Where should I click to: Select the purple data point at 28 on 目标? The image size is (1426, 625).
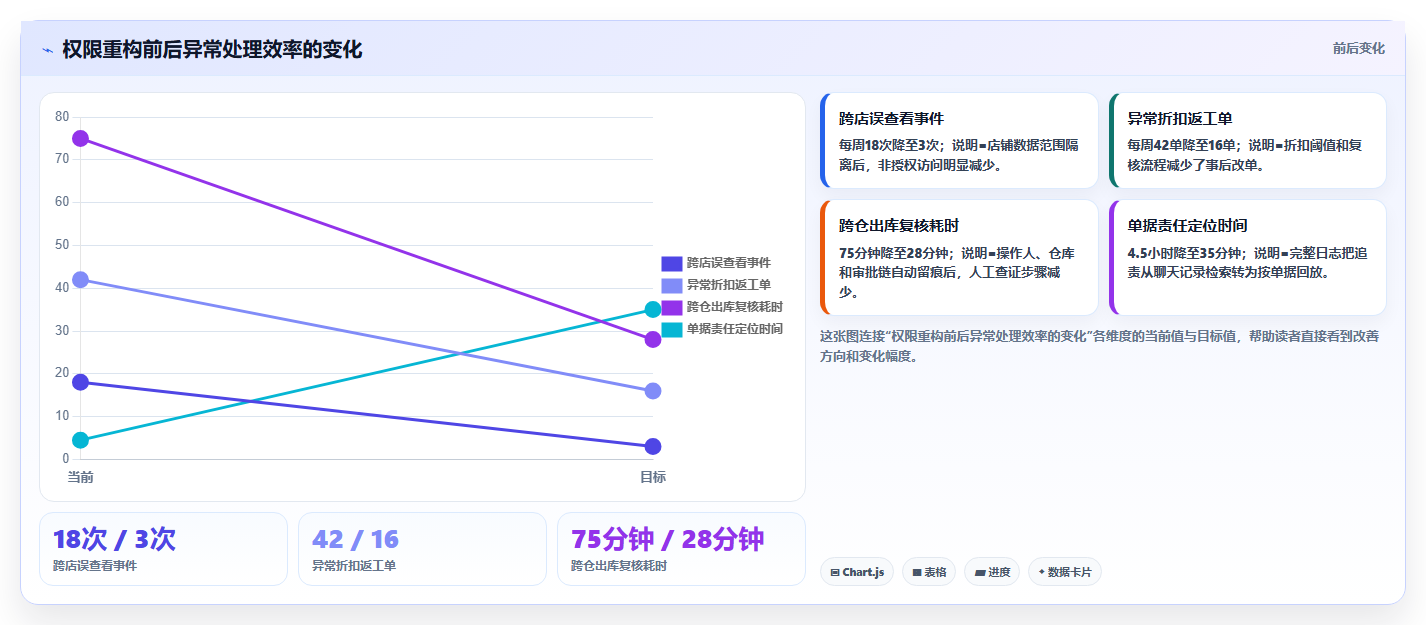pos(653,339)
